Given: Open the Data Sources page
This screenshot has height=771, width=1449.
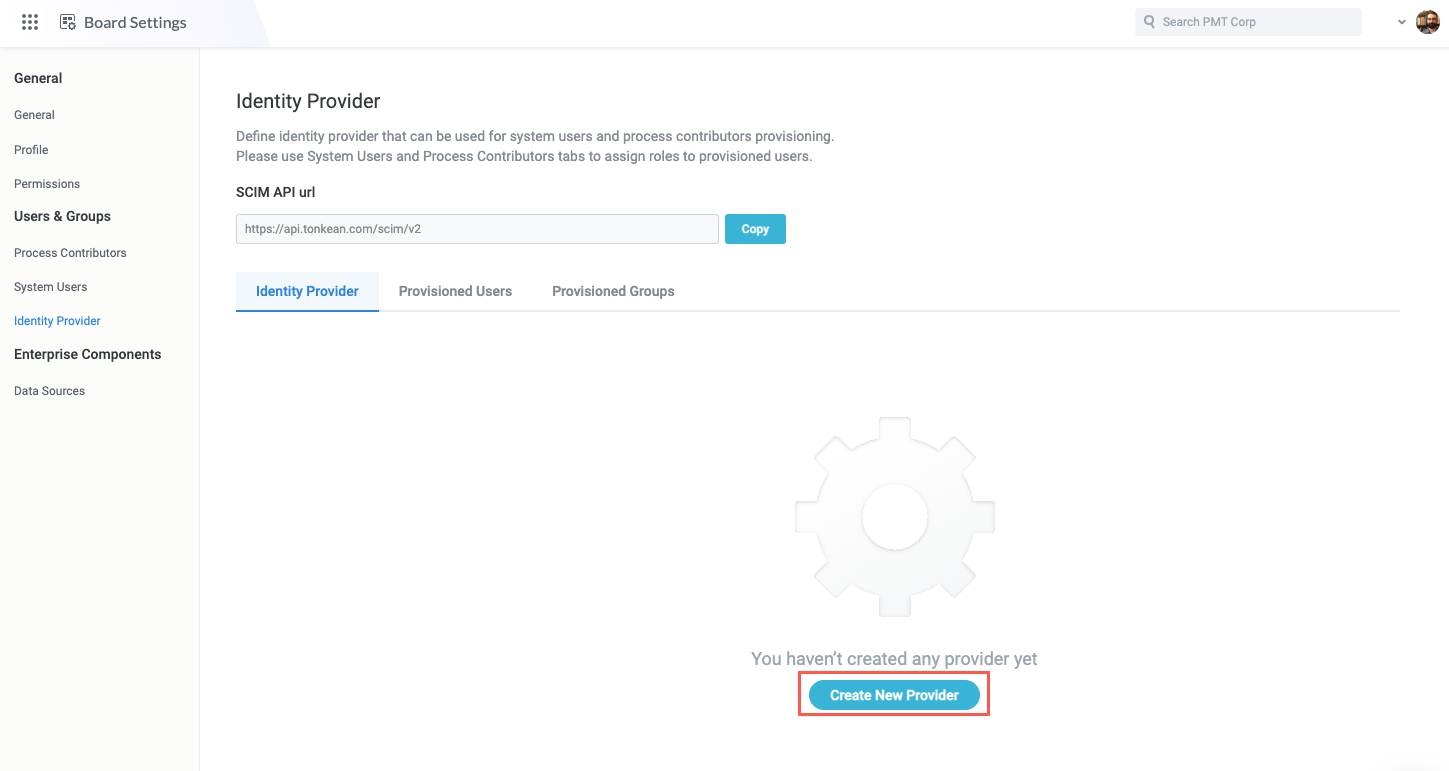Looking at the screenshot, I should [x=49, y=390].
